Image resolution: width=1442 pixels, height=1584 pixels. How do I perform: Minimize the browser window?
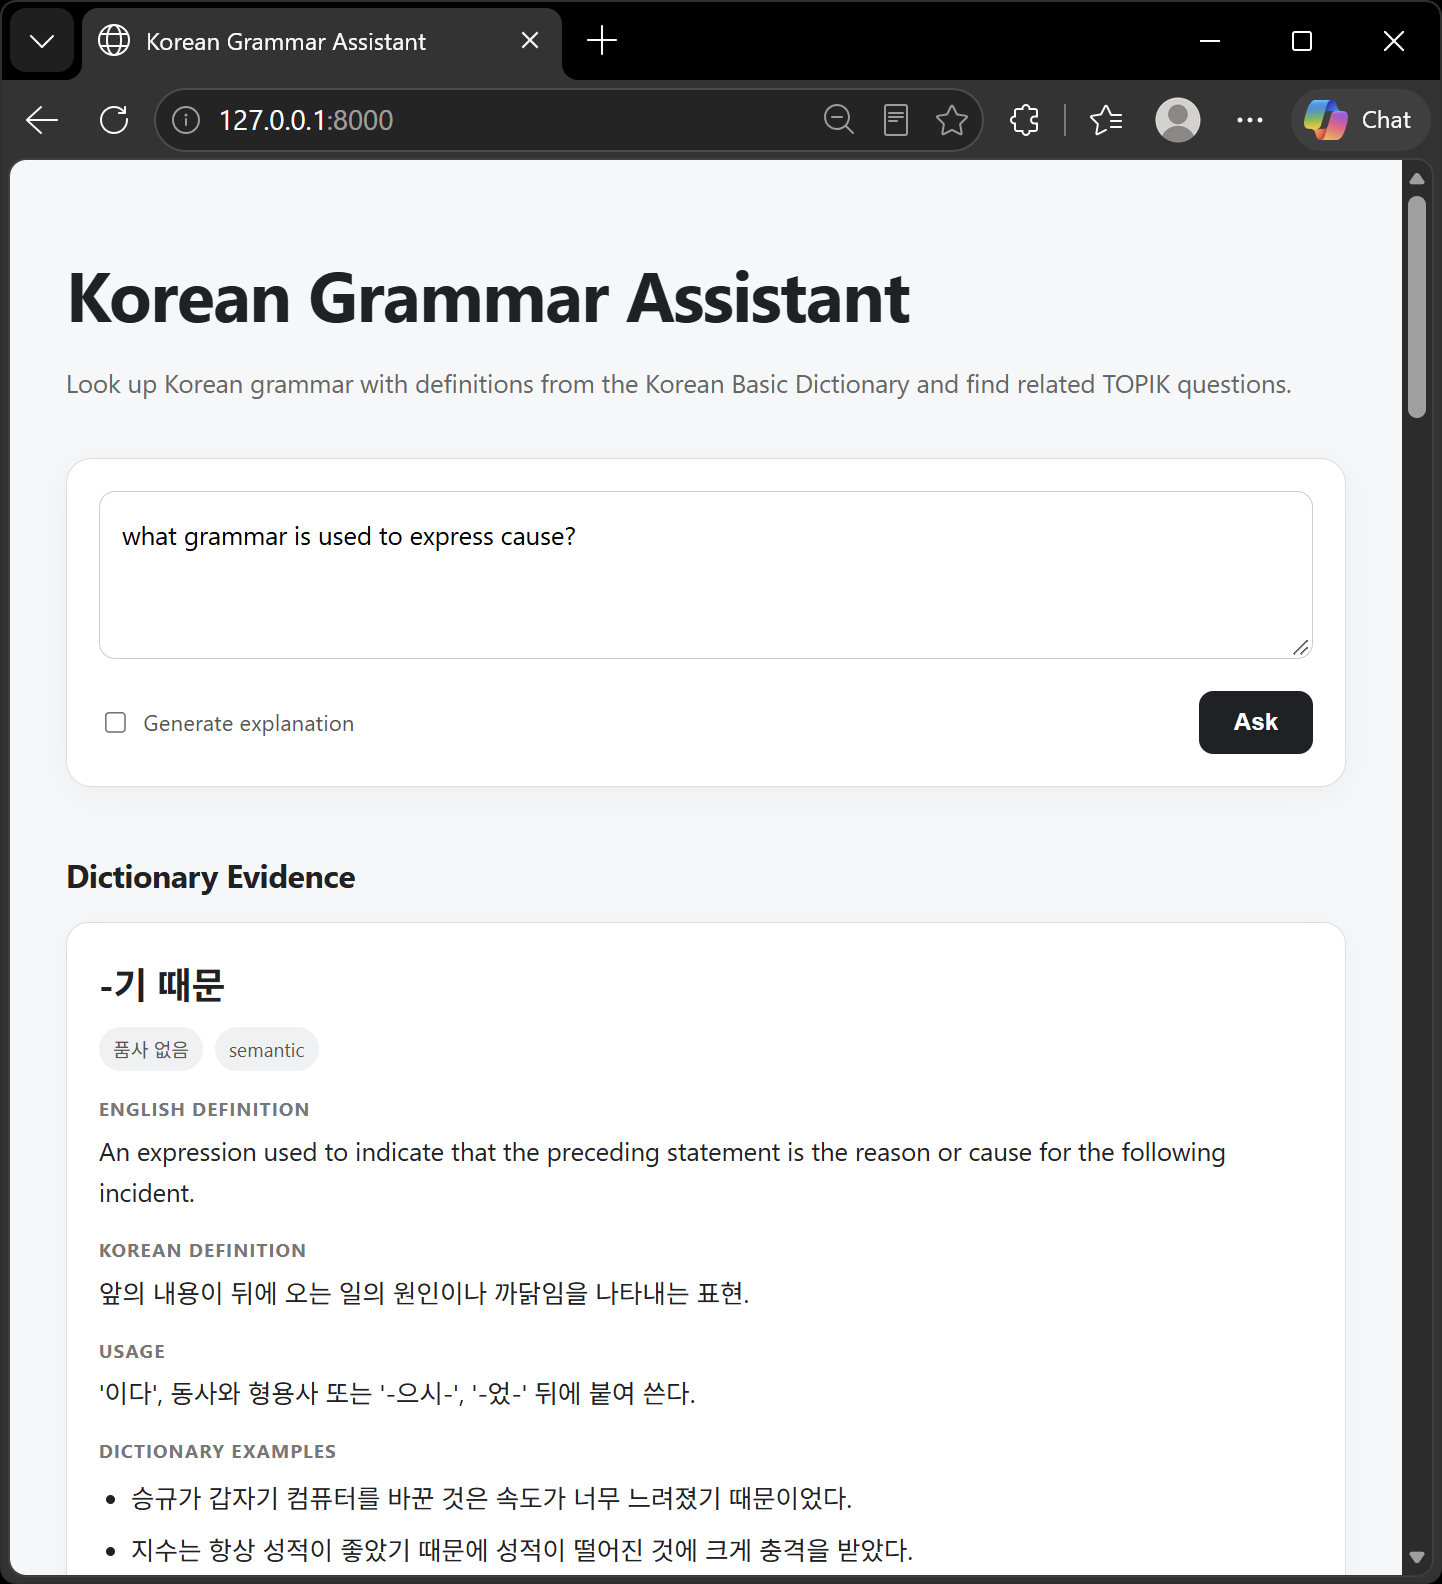pos(1210,41)
